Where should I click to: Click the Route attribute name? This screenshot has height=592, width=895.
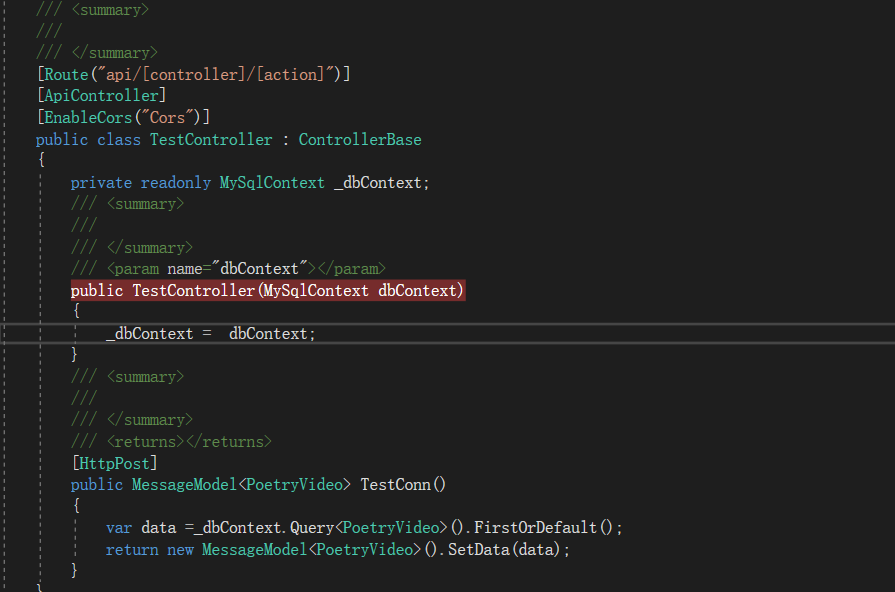(x=66, y=74)
